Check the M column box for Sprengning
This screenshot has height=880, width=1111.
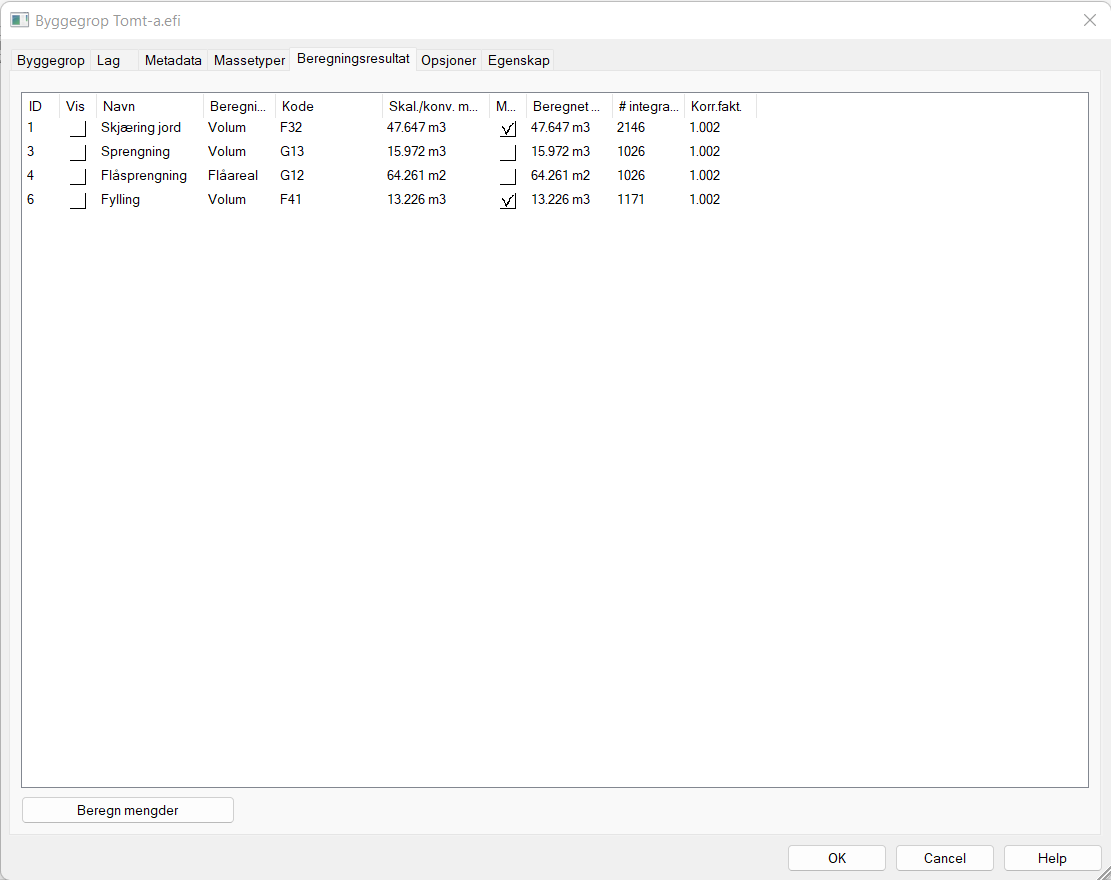[x=508, y=152]
